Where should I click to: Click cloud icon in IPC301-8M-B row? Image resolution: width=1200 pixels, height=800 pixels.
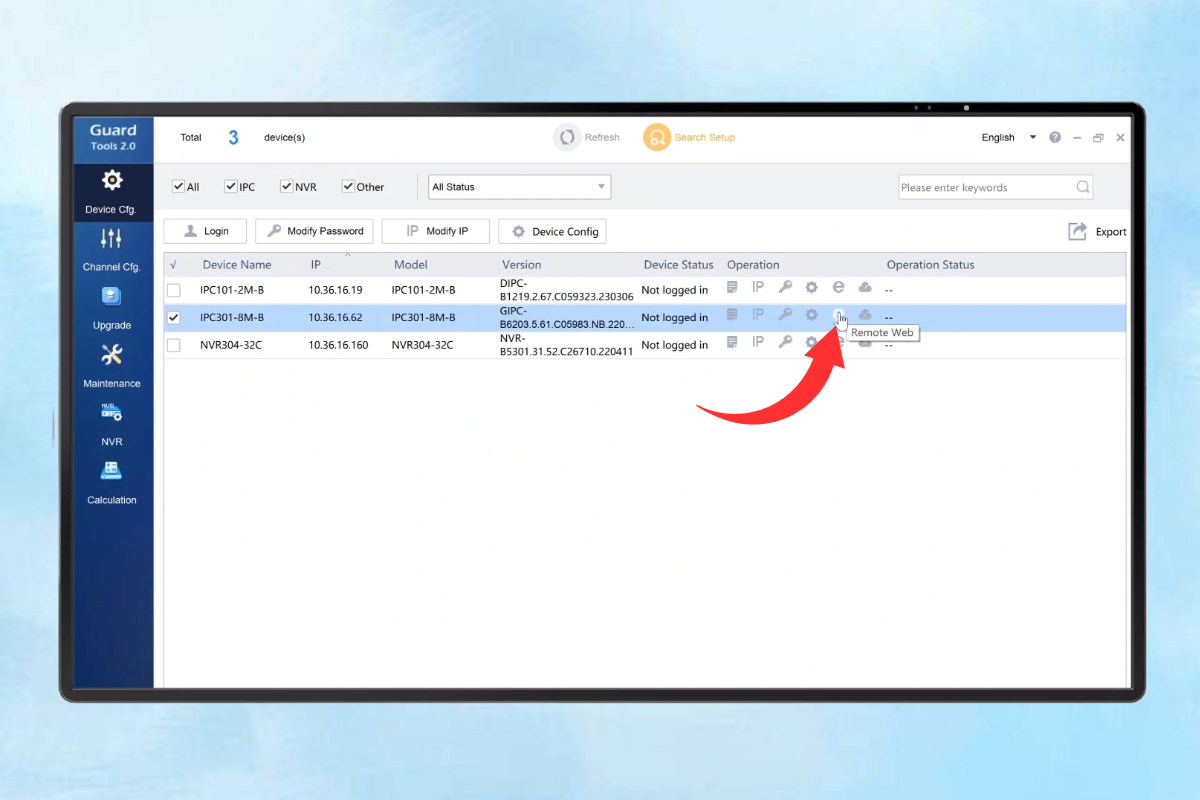click(x=865, y=315)
